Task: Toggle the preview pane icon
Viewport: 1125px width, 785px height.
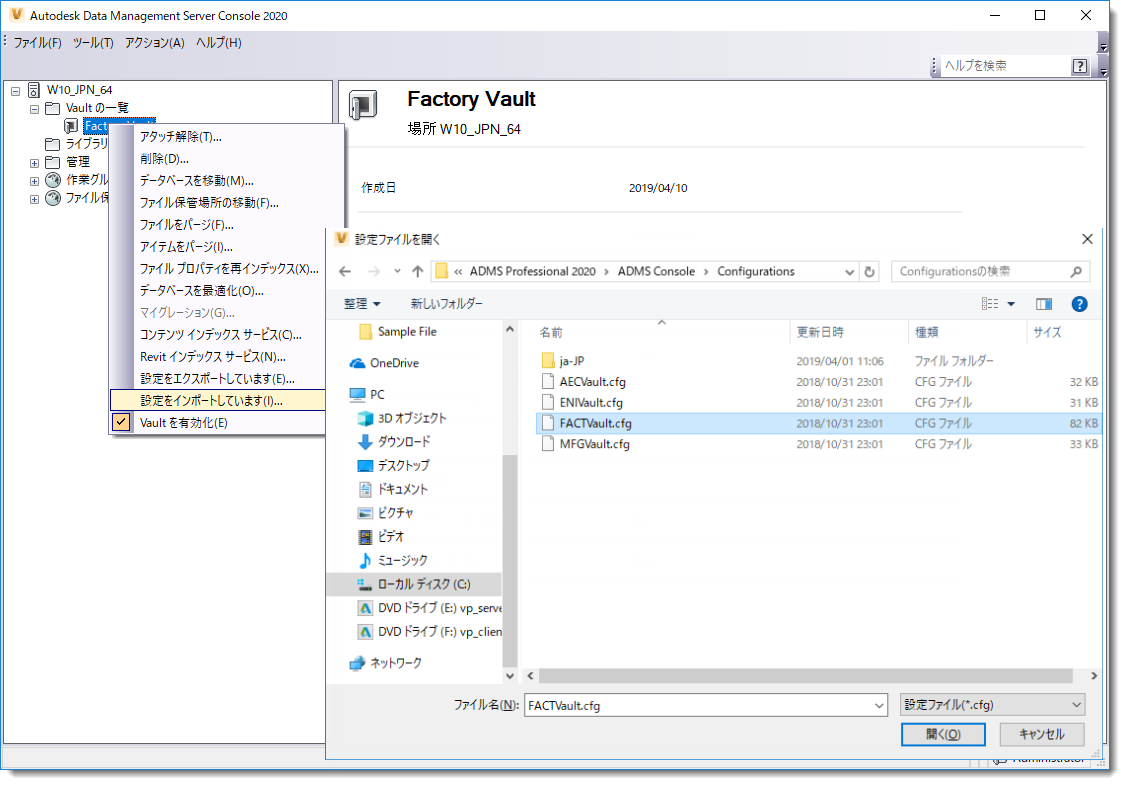Action: pyautogui.click(x=1042, y=304)
